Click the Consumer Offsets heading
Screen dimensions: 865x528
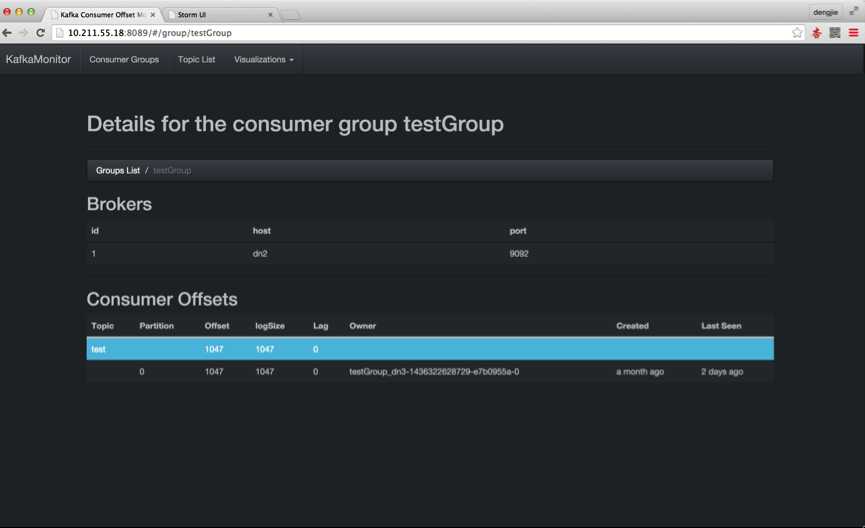pyautogui.click(x=162, y=299)
